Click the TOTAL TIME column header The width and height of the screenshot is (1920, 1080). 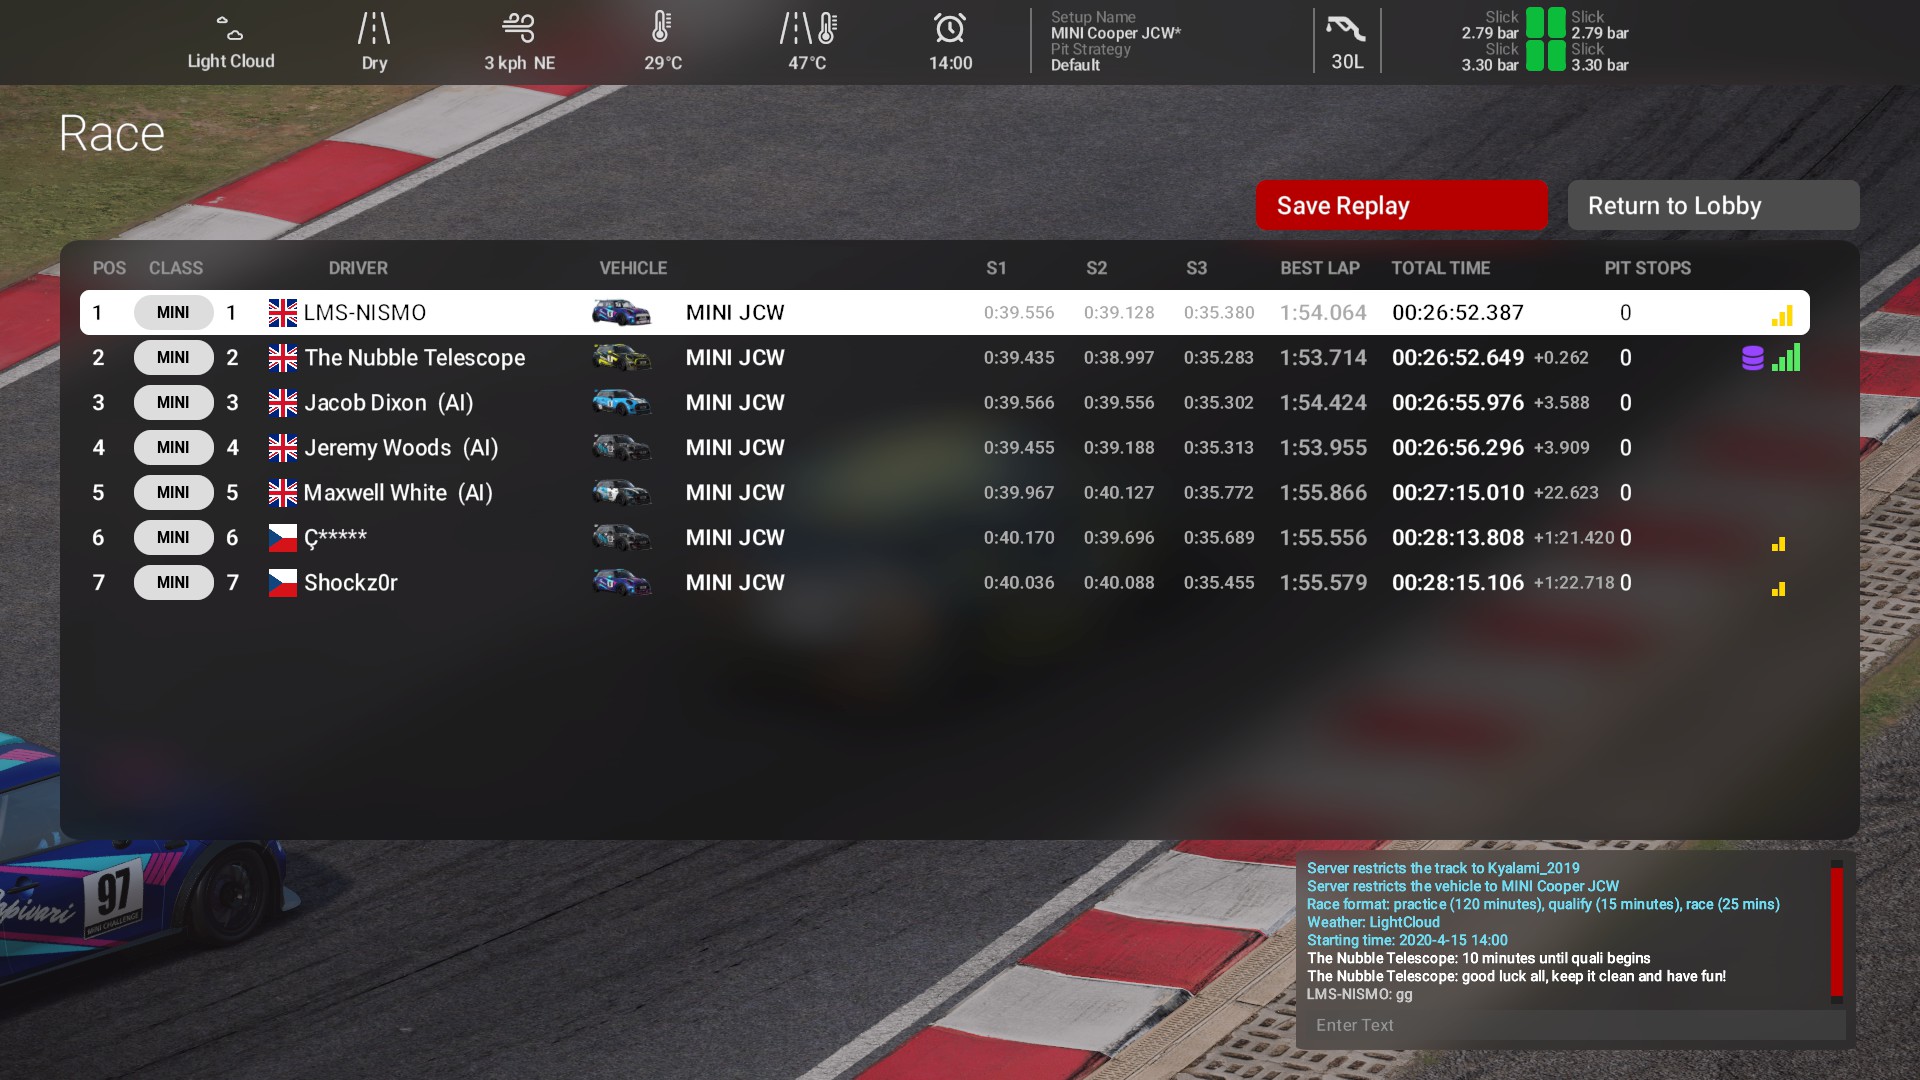[1441, 268]
